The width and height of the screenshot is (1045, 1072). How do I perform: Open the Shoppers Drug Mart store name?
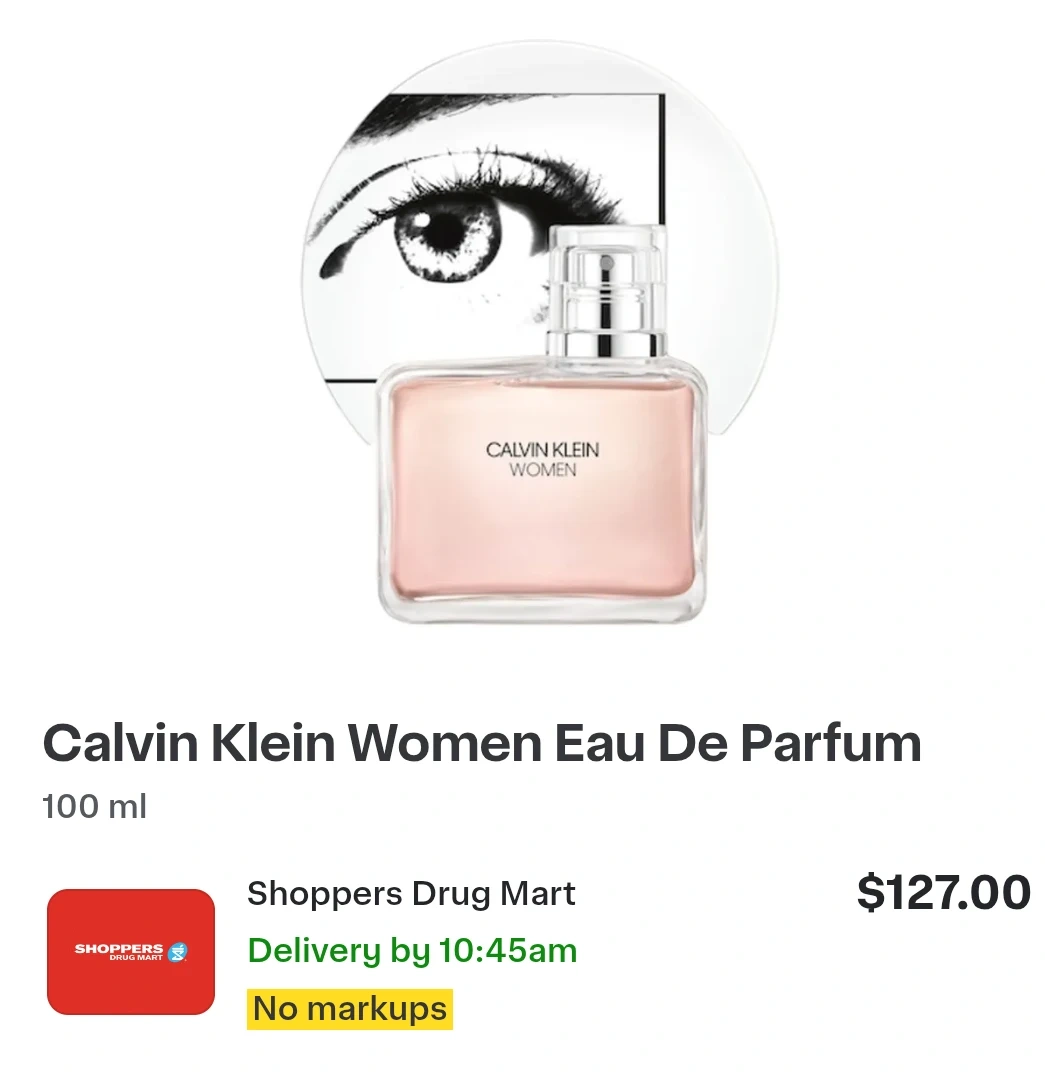click(411, 894)
